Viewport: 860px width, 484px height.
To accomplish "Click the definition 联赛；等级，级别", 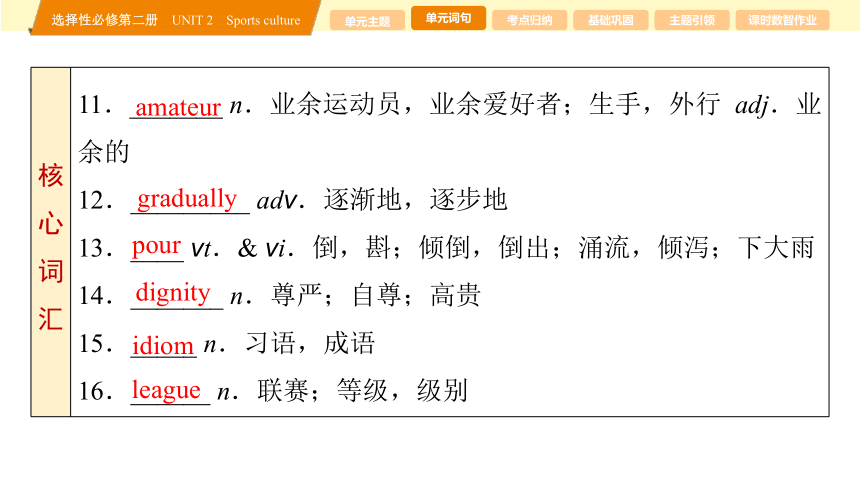I will 363,391.
